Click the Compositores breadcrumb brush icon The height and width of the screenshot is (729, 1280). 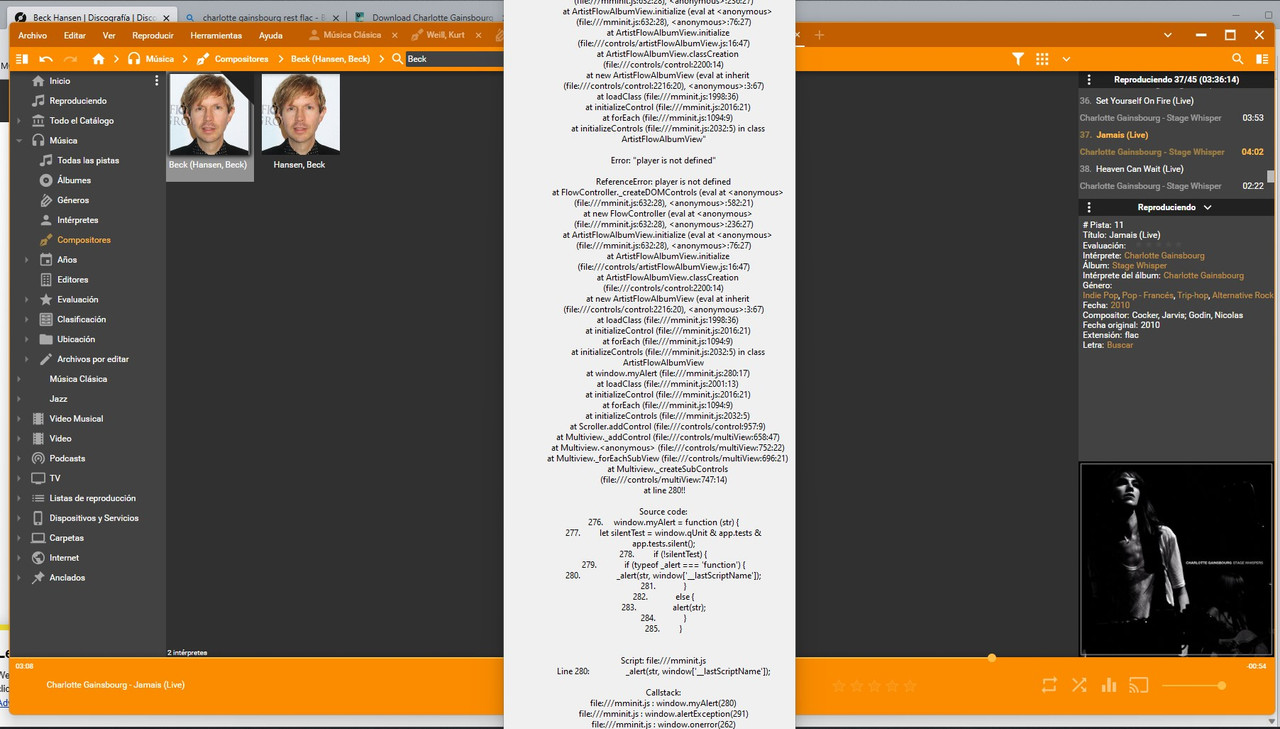(203, 59)
